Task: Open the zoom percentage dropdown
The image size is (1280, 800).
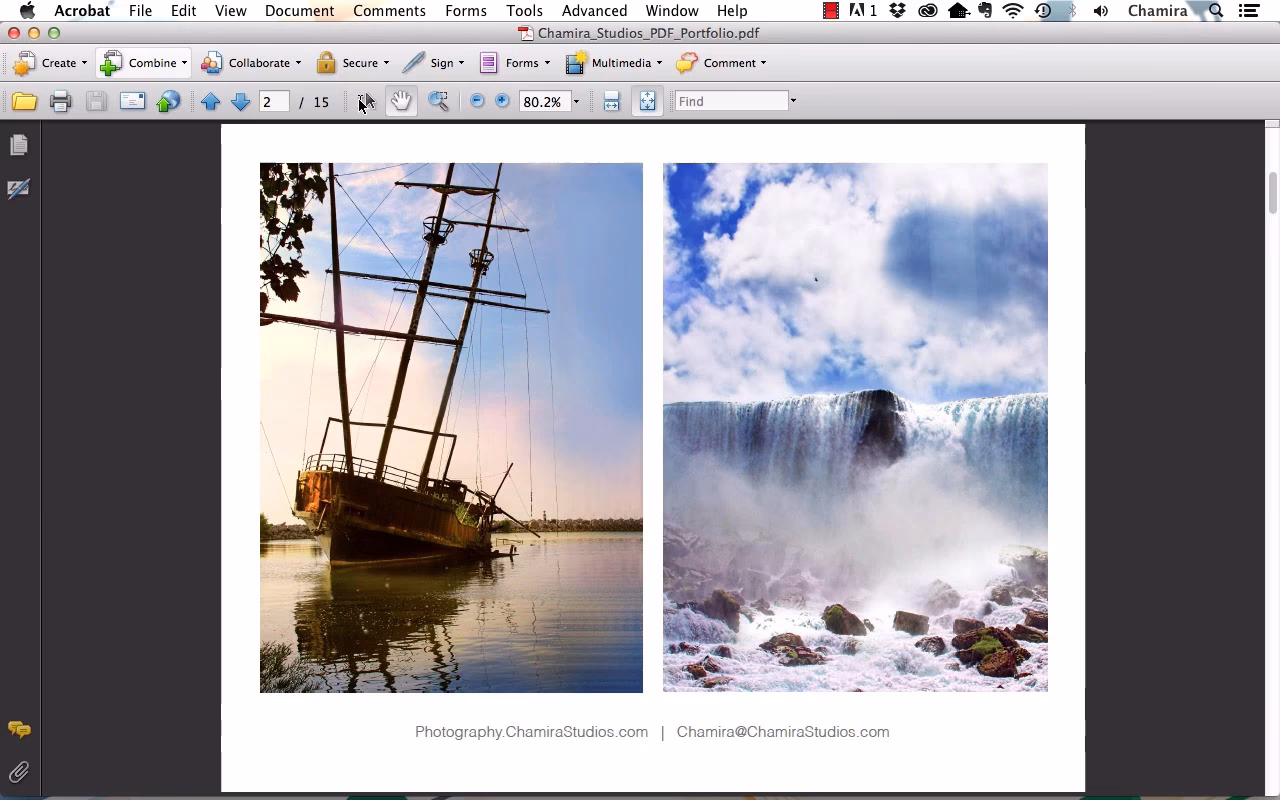Action: click(576, 101)
